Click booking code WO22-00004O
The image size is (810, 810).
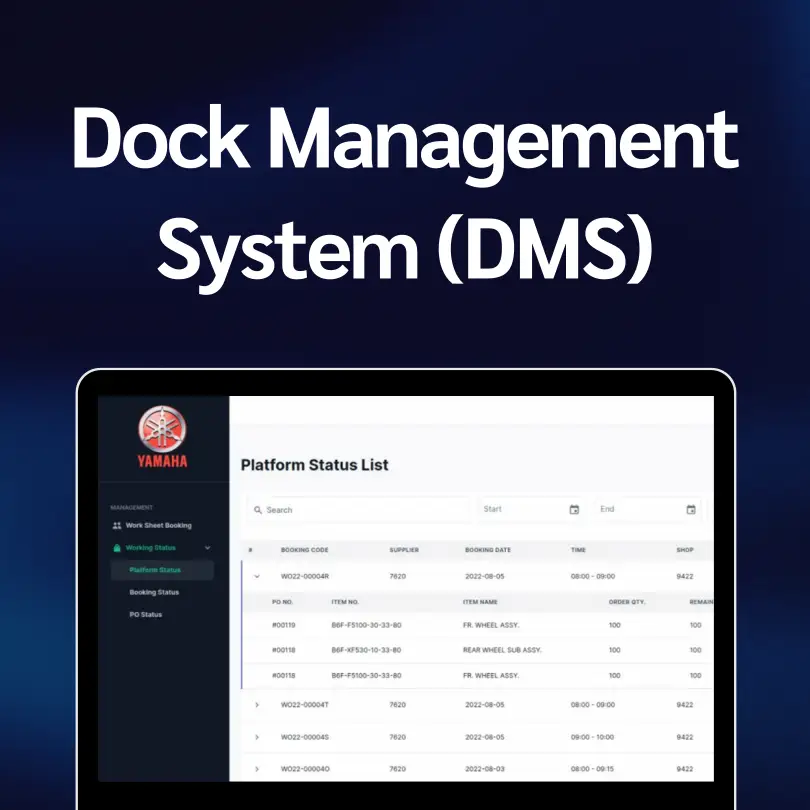point(305,769)
